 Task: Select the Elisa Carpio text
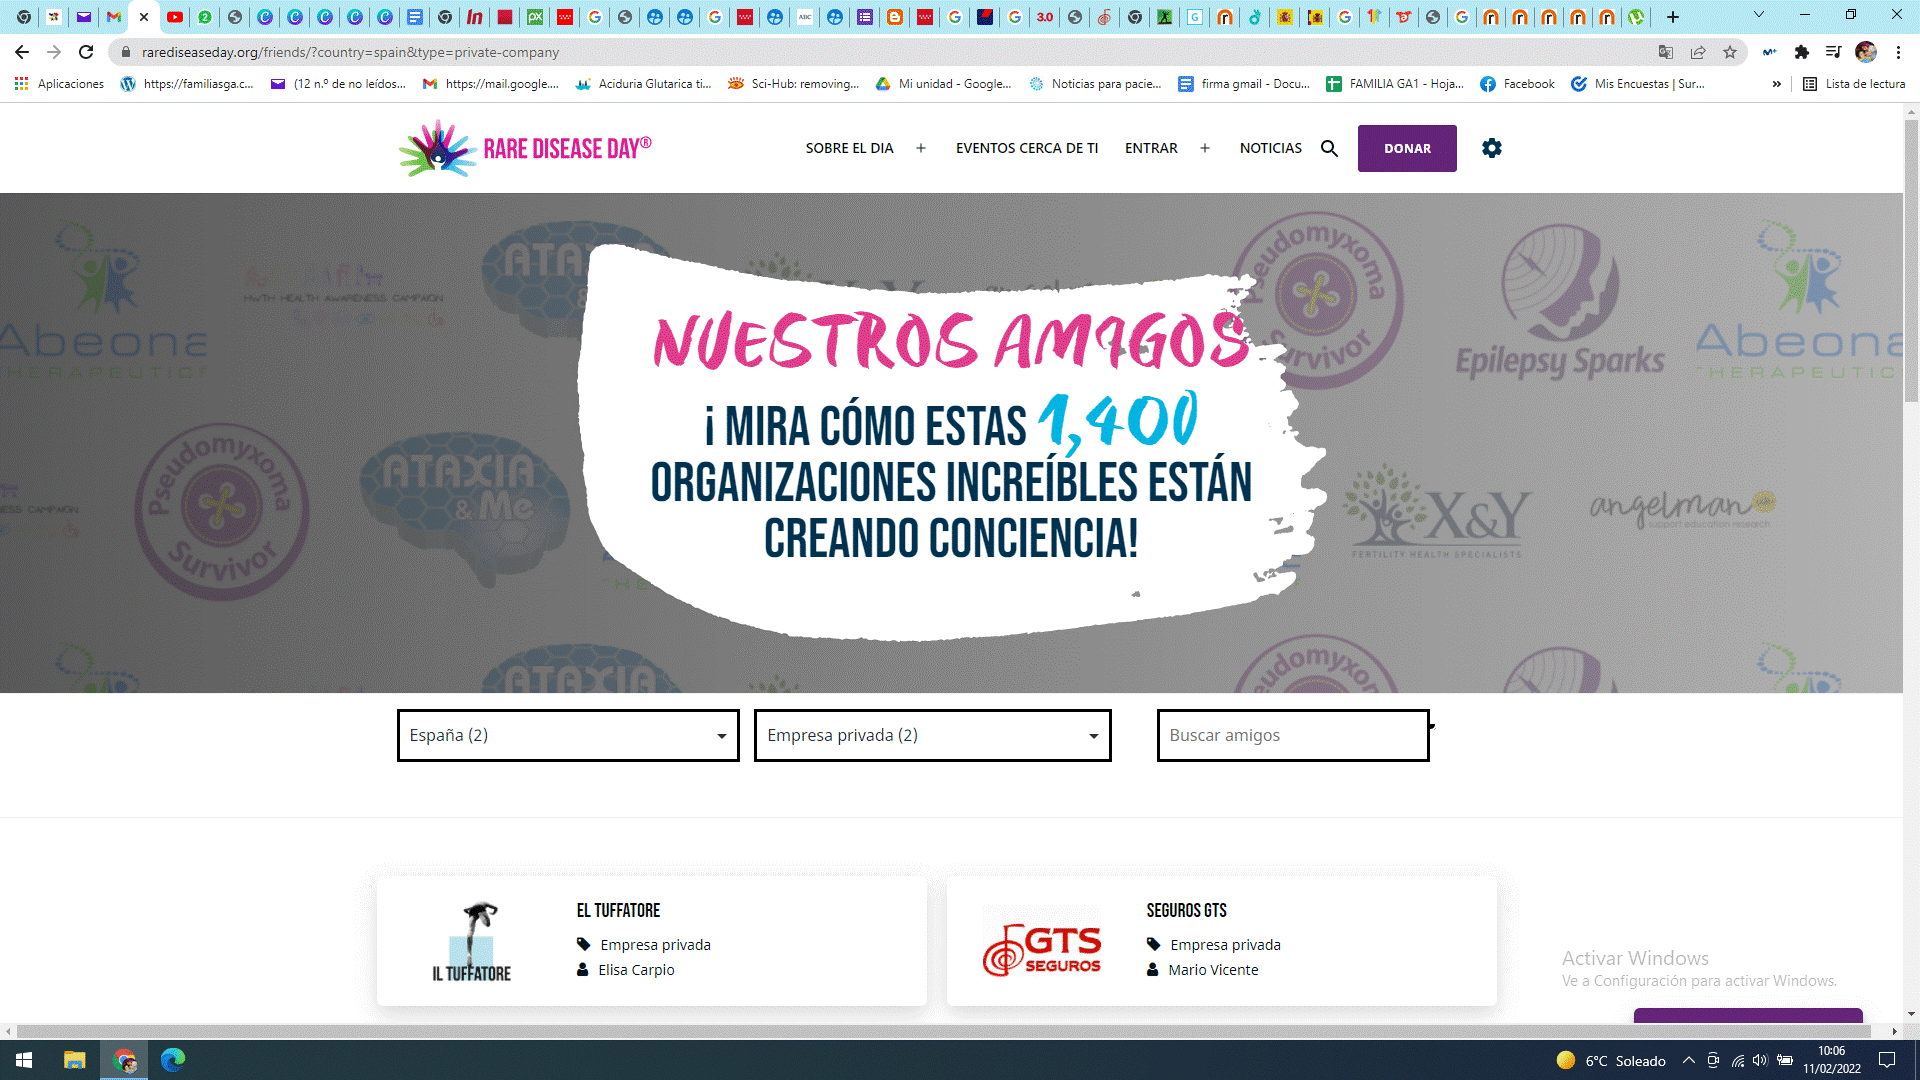[x=636, y=969]
